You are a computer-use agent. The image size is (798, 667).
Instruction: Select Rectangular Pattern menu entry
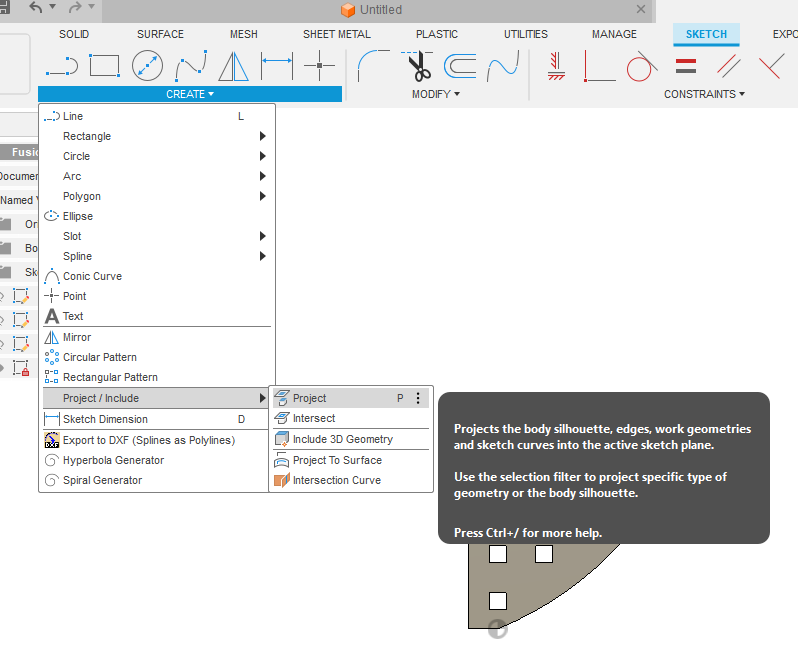coord(157,378)
